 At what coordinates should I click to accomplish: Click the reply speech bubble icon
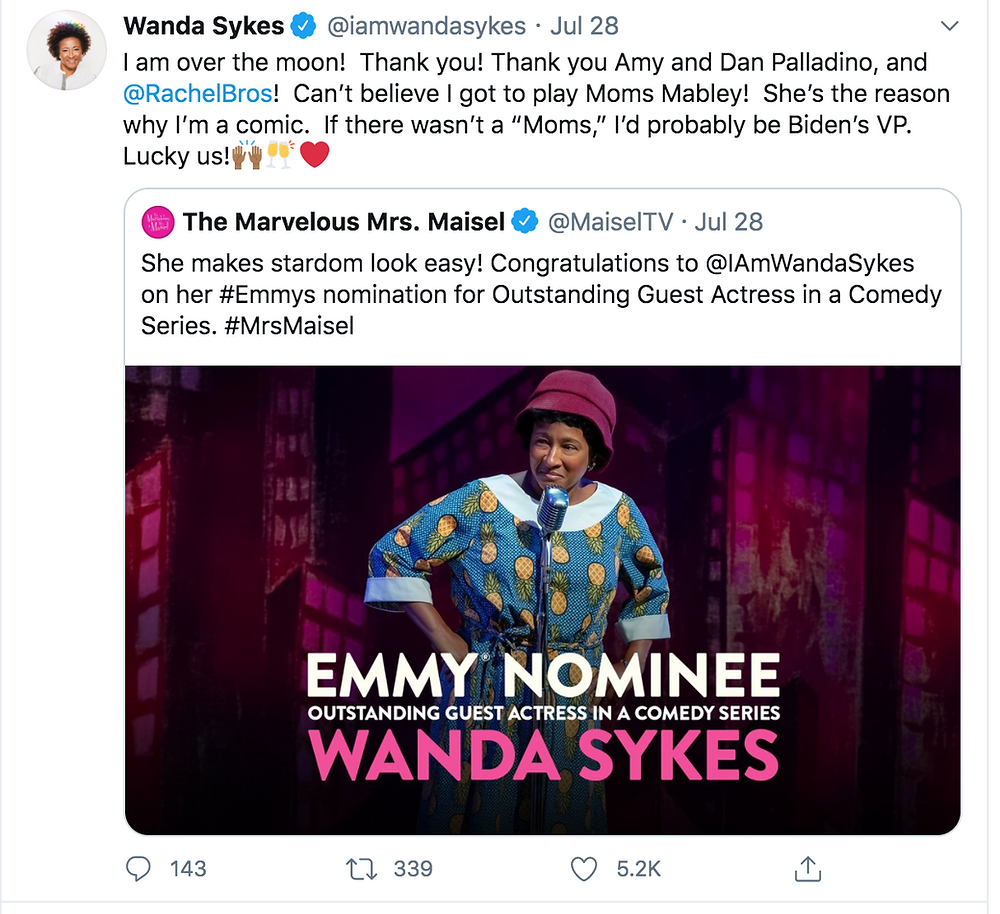tap(138, 869)
